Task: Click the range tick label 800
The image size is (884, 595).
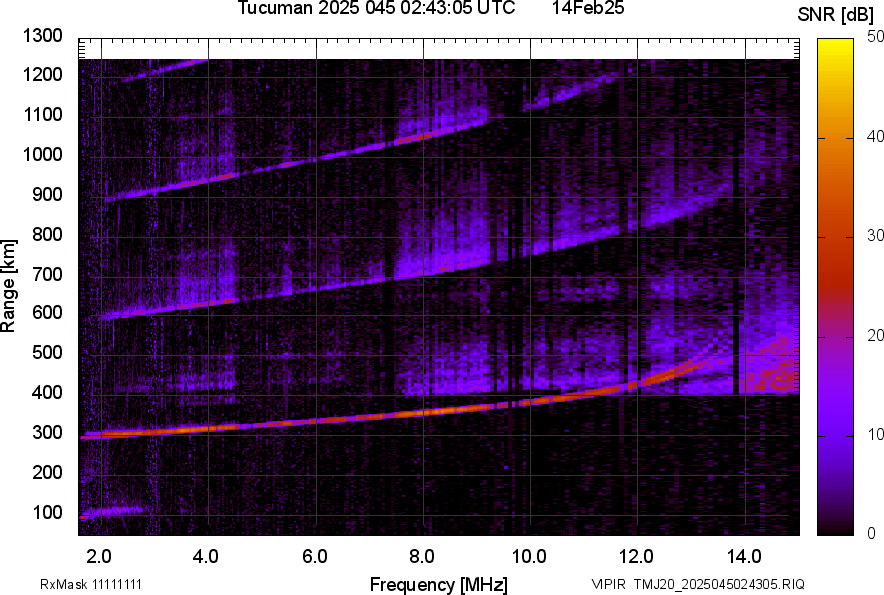Action: tap(47, 234)
